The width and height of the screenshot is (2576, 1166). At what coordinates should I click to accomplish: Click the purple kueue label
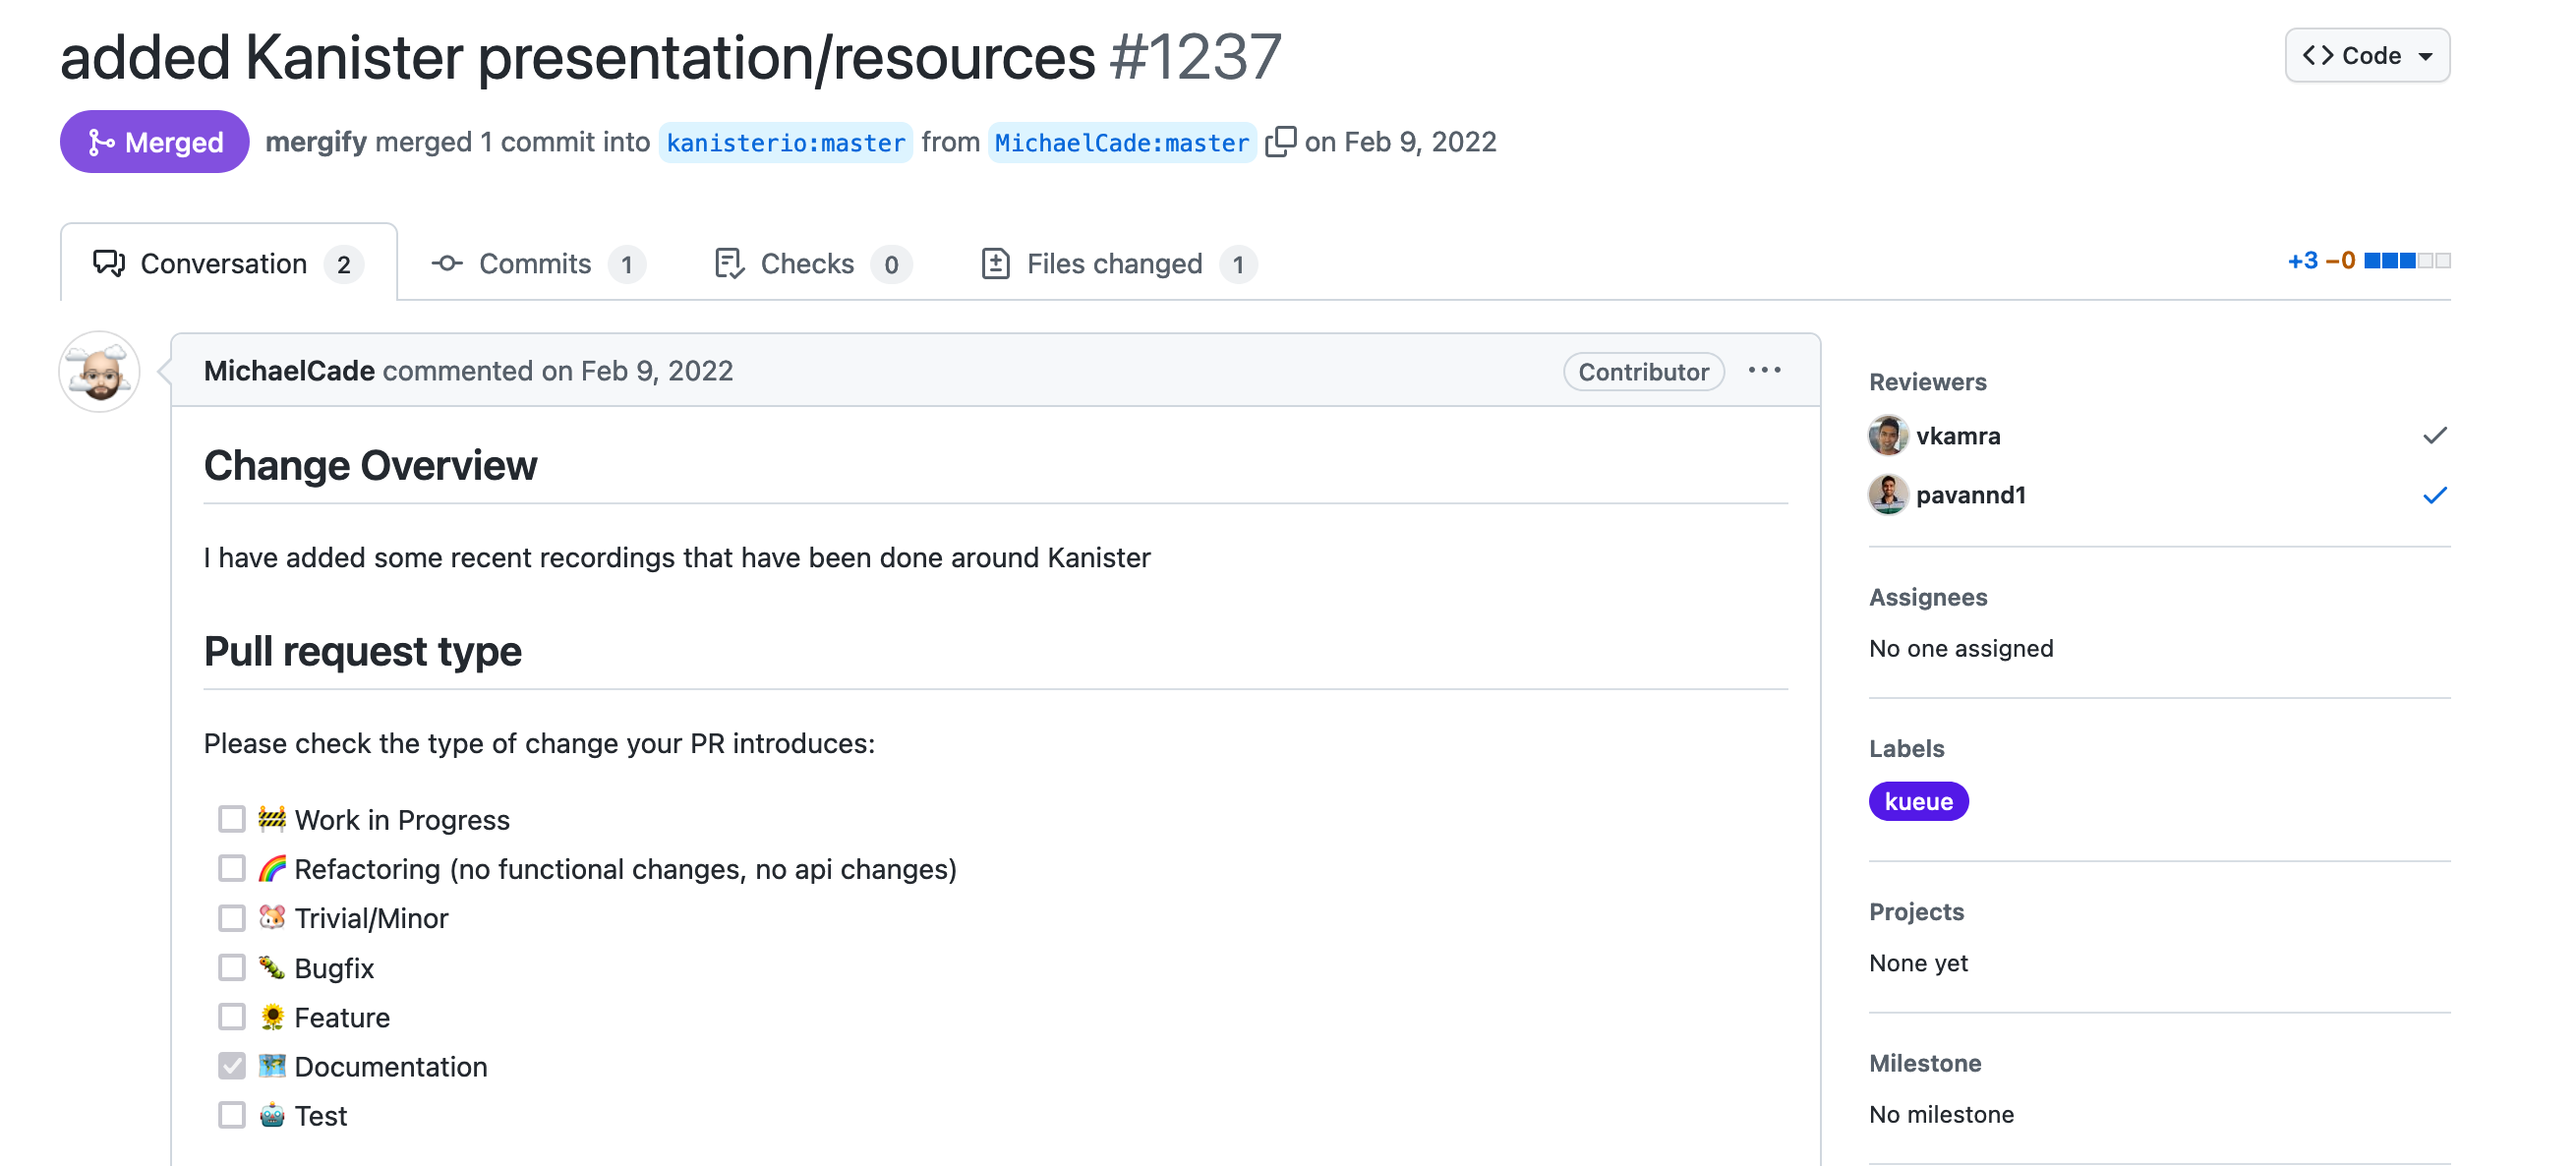(1918, 802)
